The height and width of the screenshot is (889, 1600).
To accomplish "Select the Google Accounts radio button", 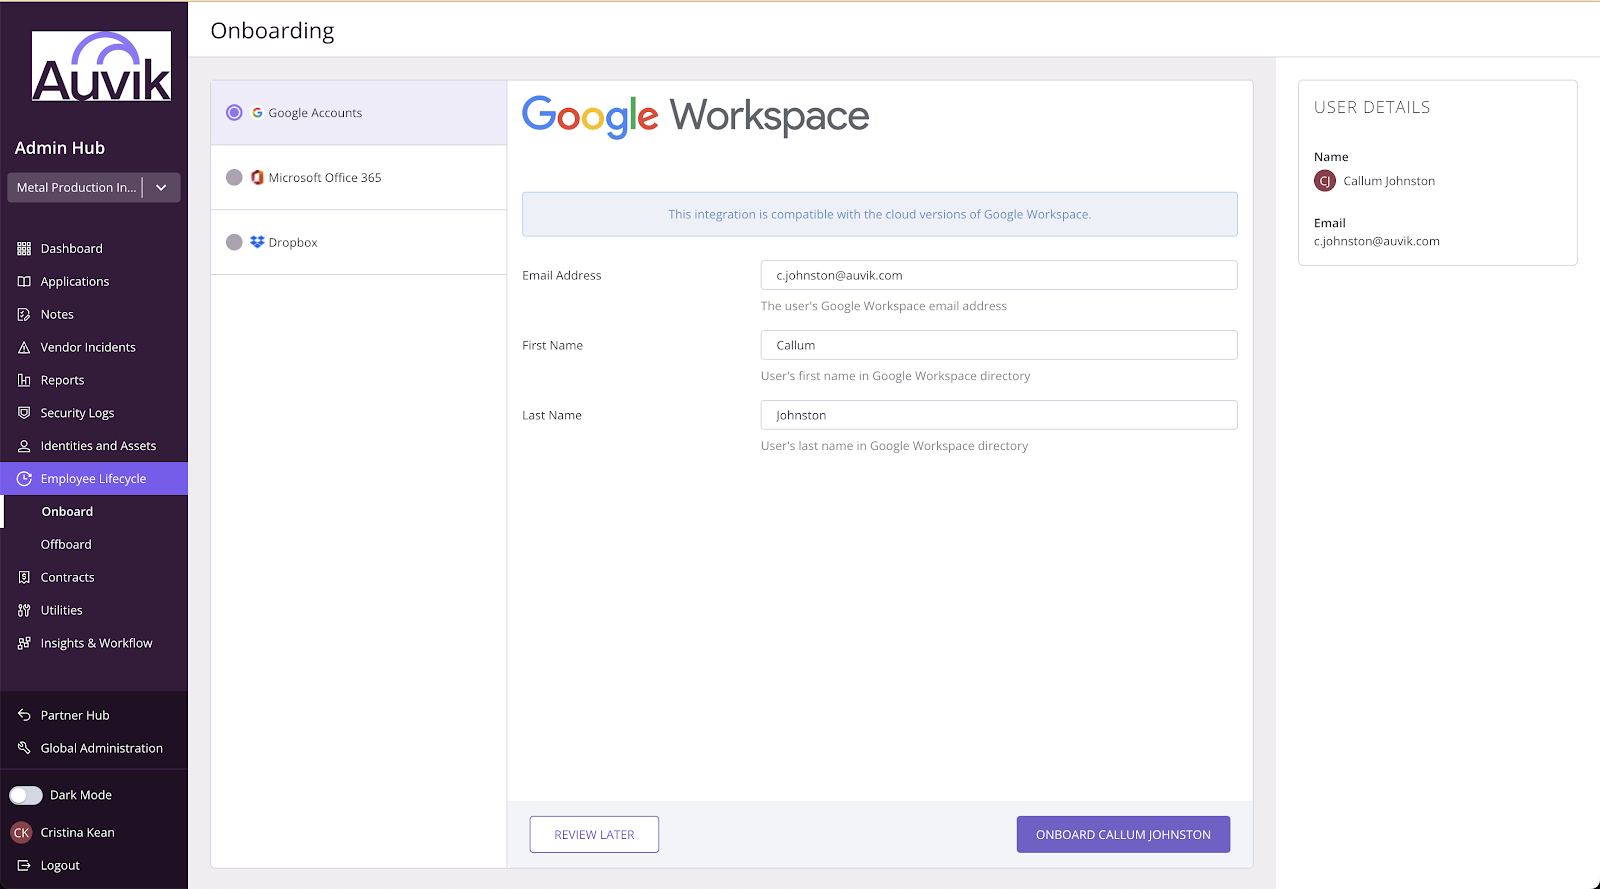I will [234, 113].
